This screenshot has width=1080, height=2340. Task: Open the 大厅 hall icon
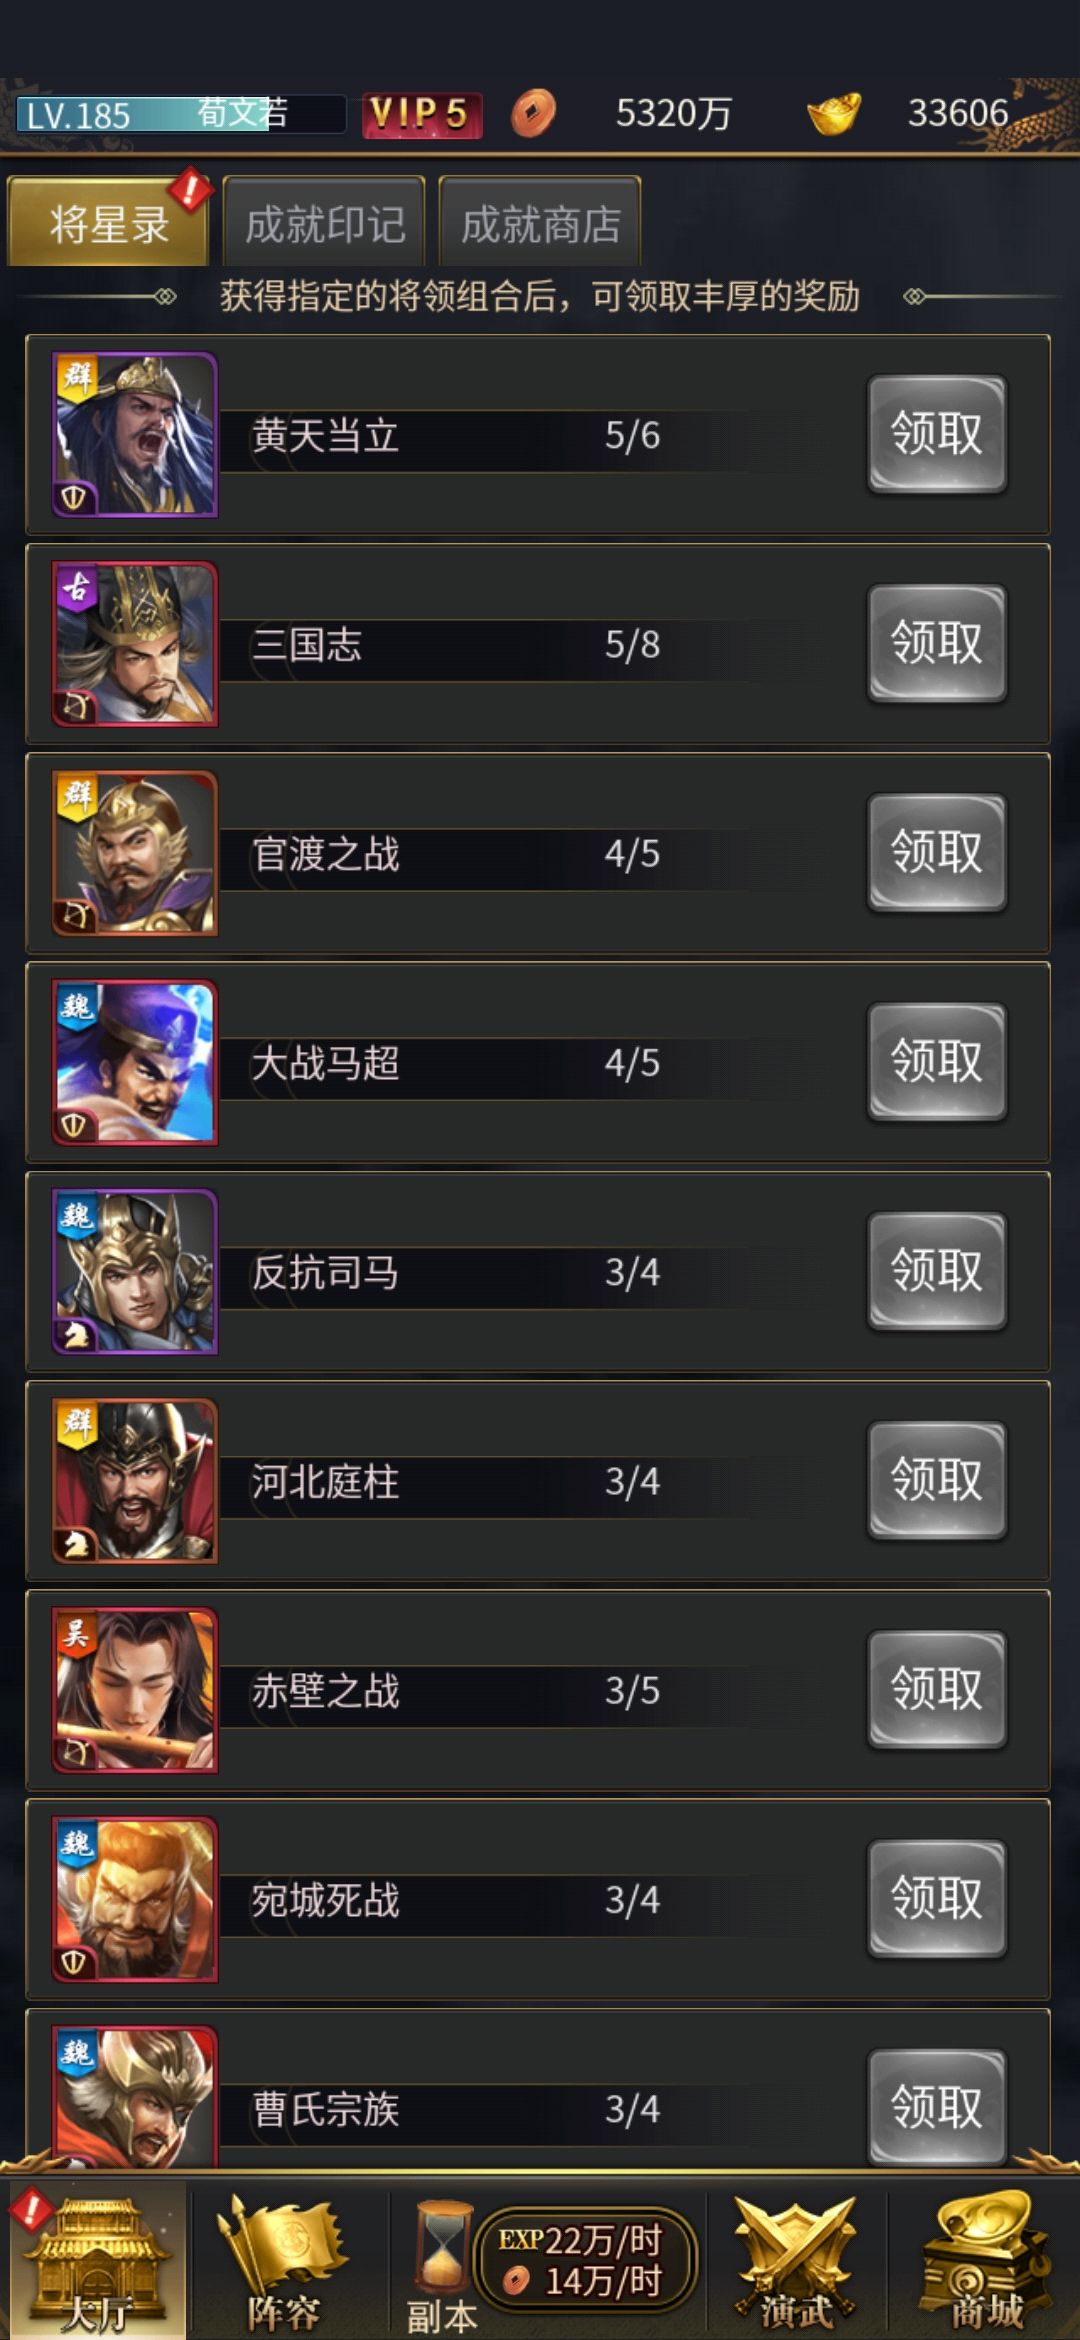click(96, 2262)
